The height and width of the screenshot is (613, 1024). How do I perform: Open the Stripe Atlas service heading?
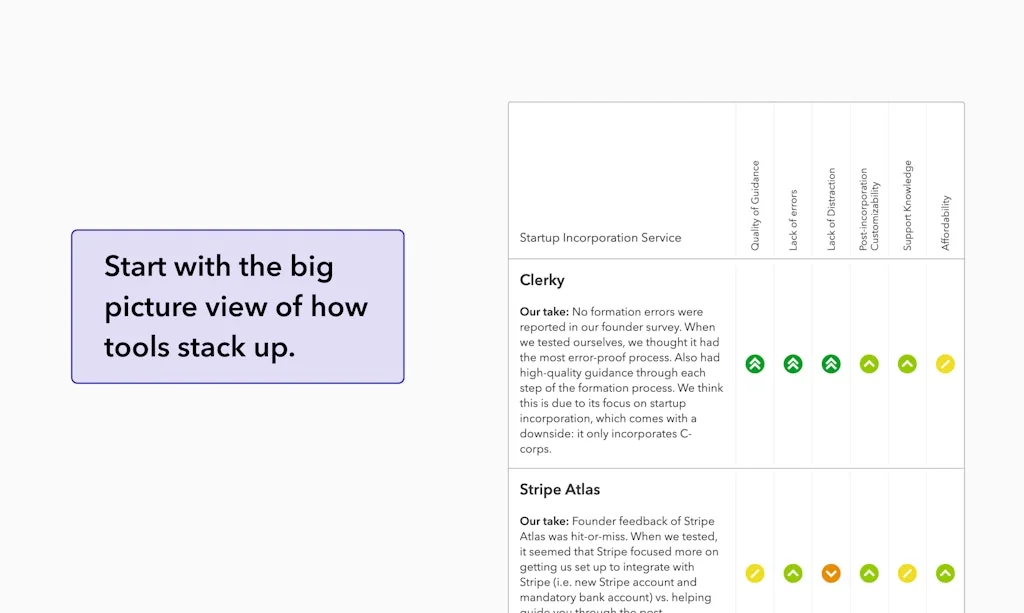[560, 490]
